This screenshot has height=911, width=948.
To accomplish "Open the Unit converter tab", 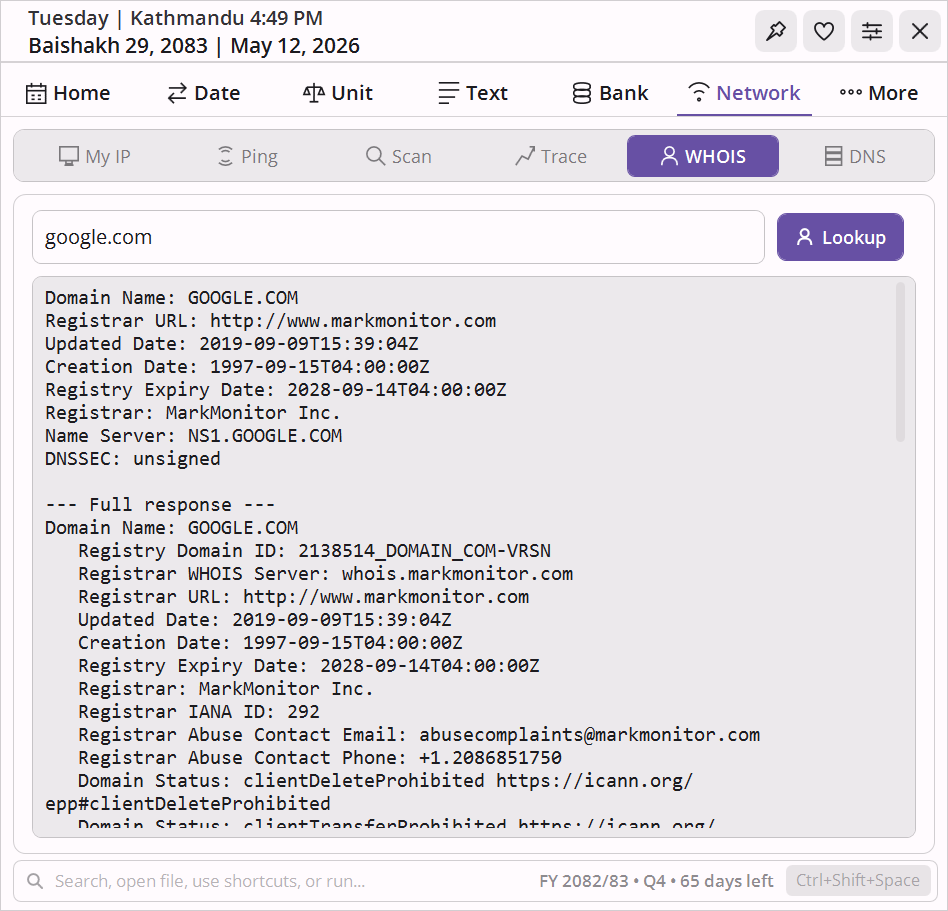I will (338, 93).
